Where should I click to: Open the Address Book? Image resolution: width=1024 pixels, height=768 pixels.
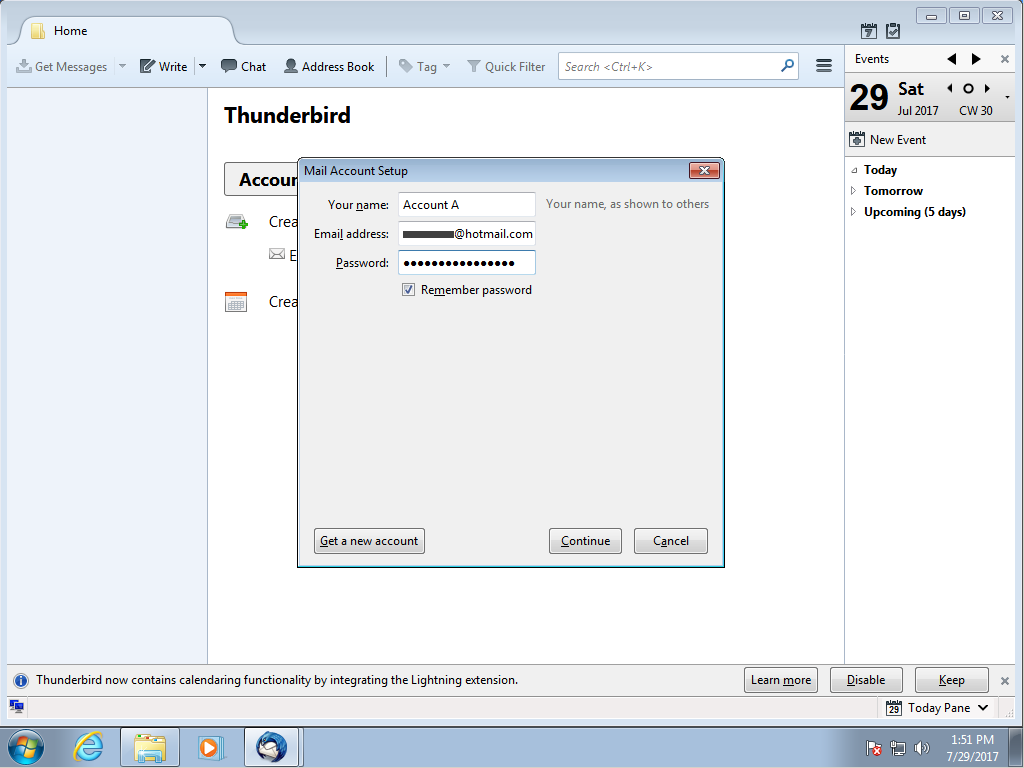tap(329, 67)
